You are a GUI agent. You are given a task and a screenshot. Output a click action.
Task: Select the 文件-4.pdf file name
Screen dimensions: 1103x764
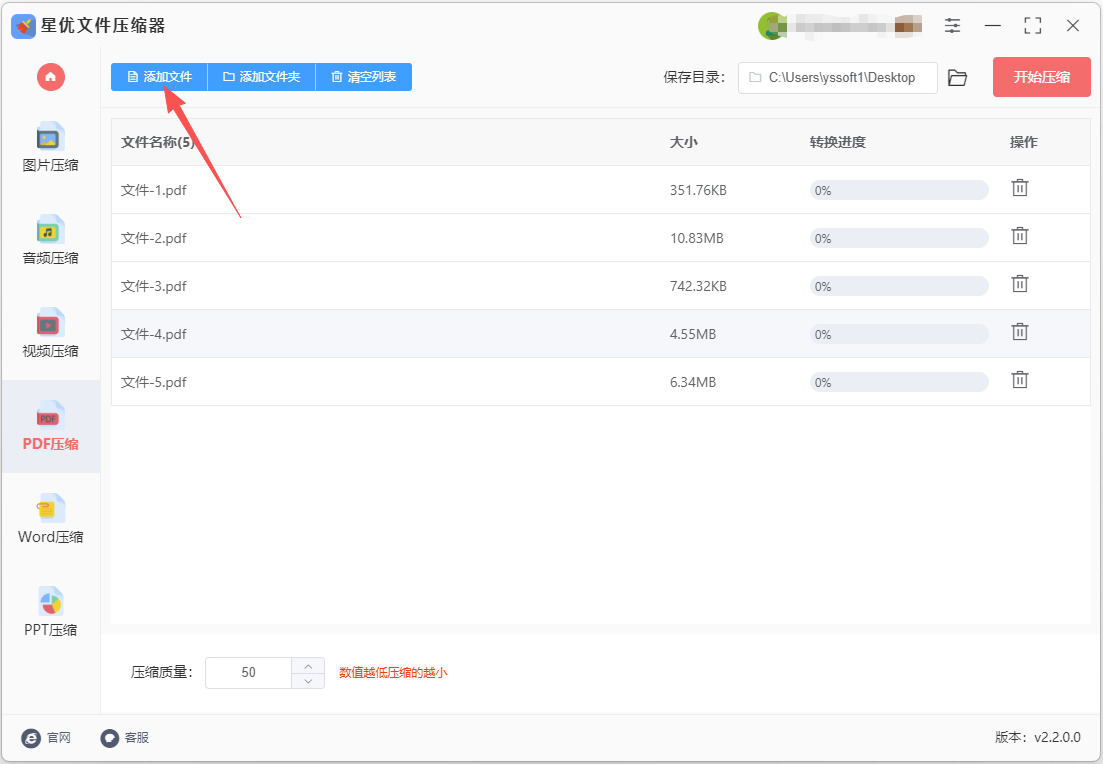tap(153, 333)
